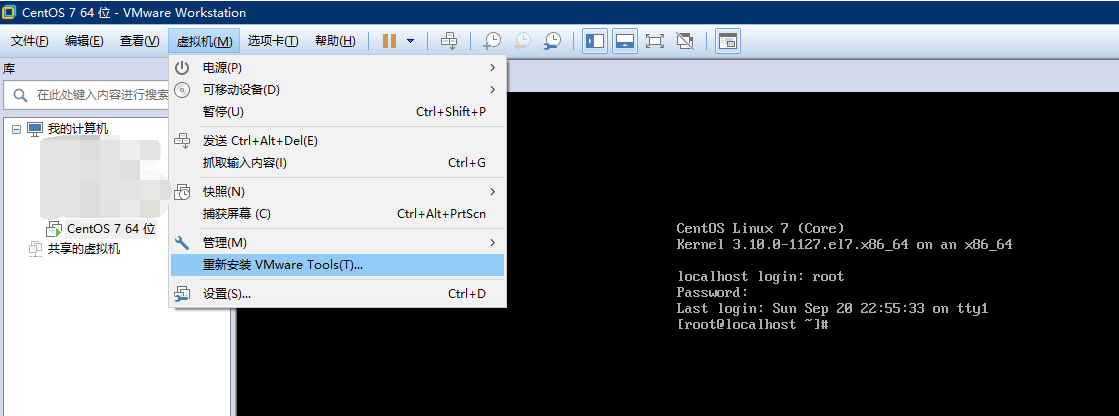Collapse the 我的计算机 tree node

[16, 129]
